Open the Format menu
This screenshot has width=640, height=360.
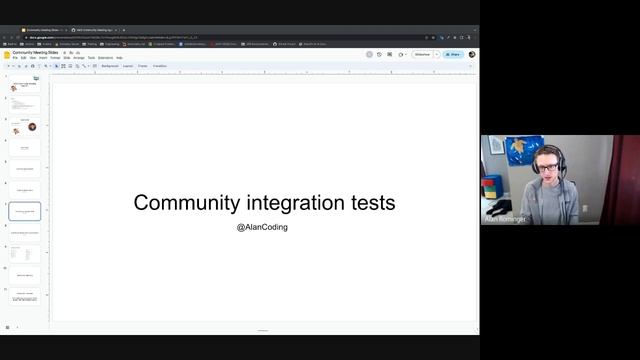(55, 58)
